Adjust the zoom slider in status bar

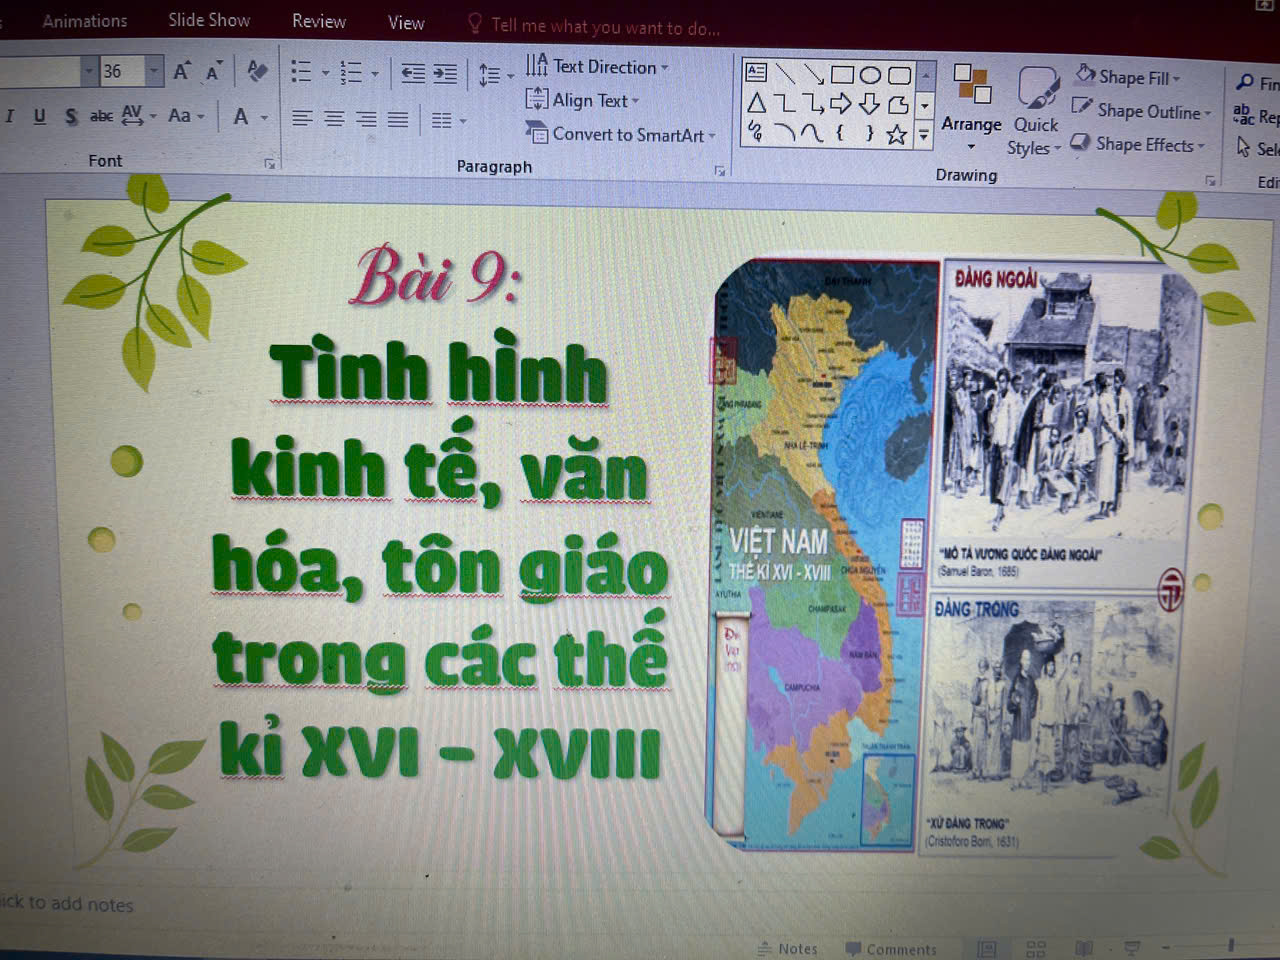tap(1230, 945)
